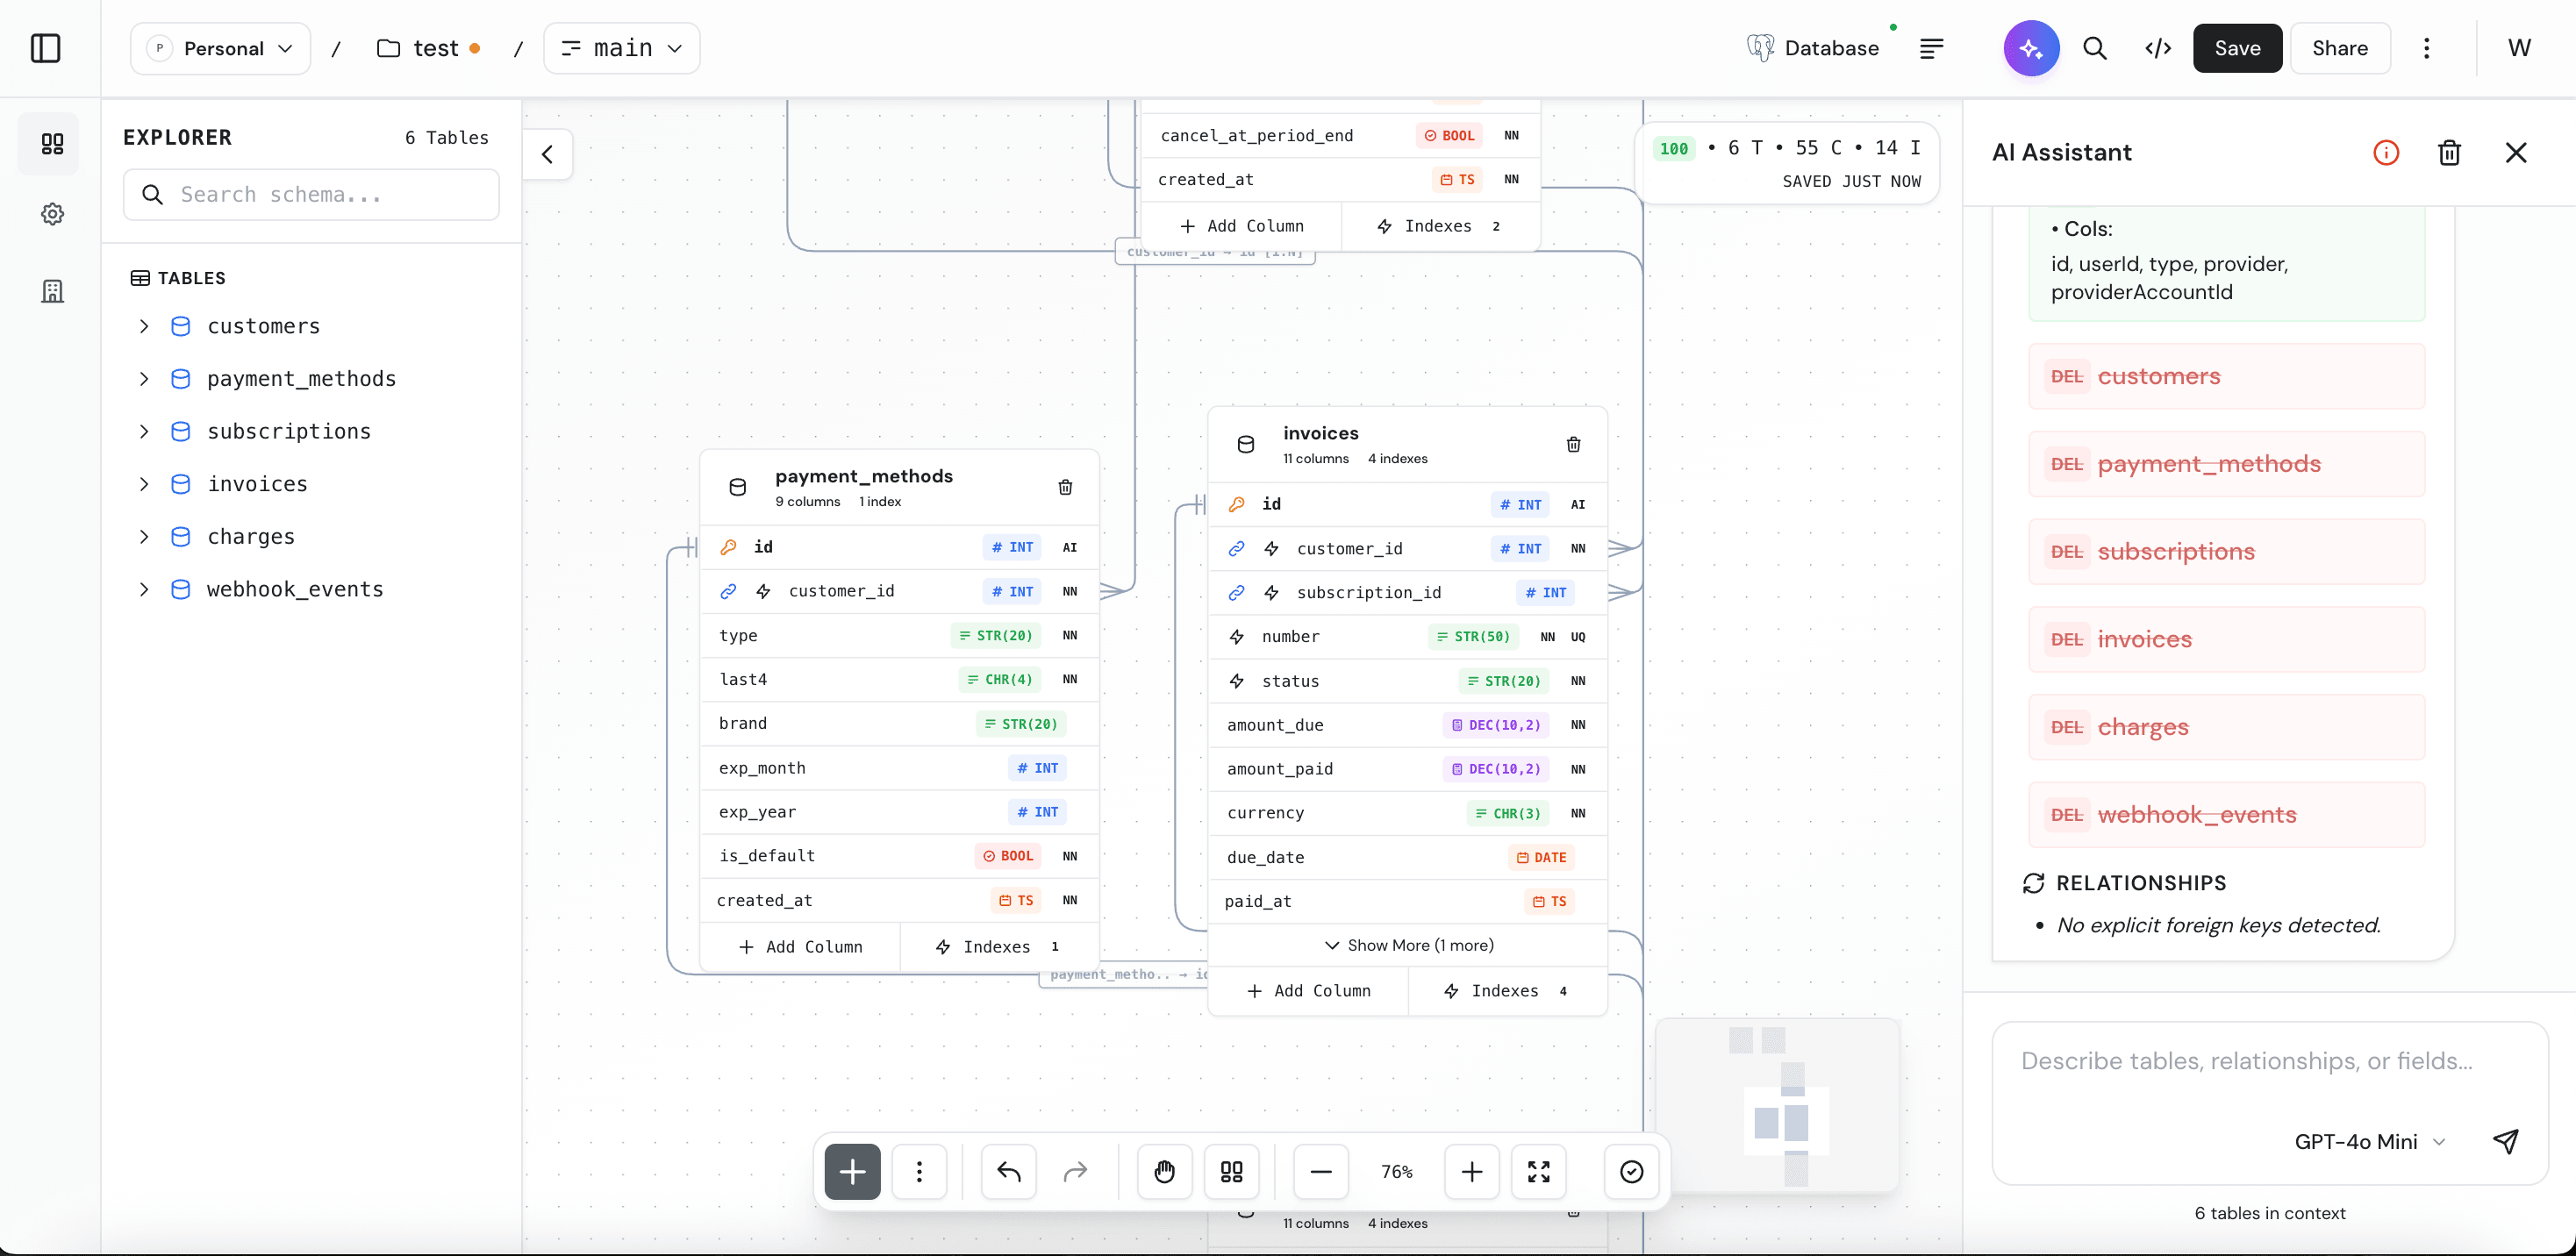
Task: Expand the customers table in Explorer
Action: click(143, 326)
